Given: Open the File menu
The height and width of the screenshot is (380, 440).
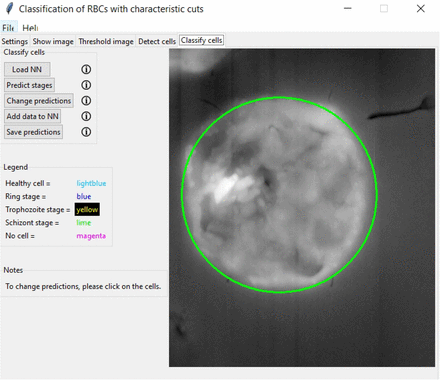Looking at the screenshot, I should coord(8,28).
